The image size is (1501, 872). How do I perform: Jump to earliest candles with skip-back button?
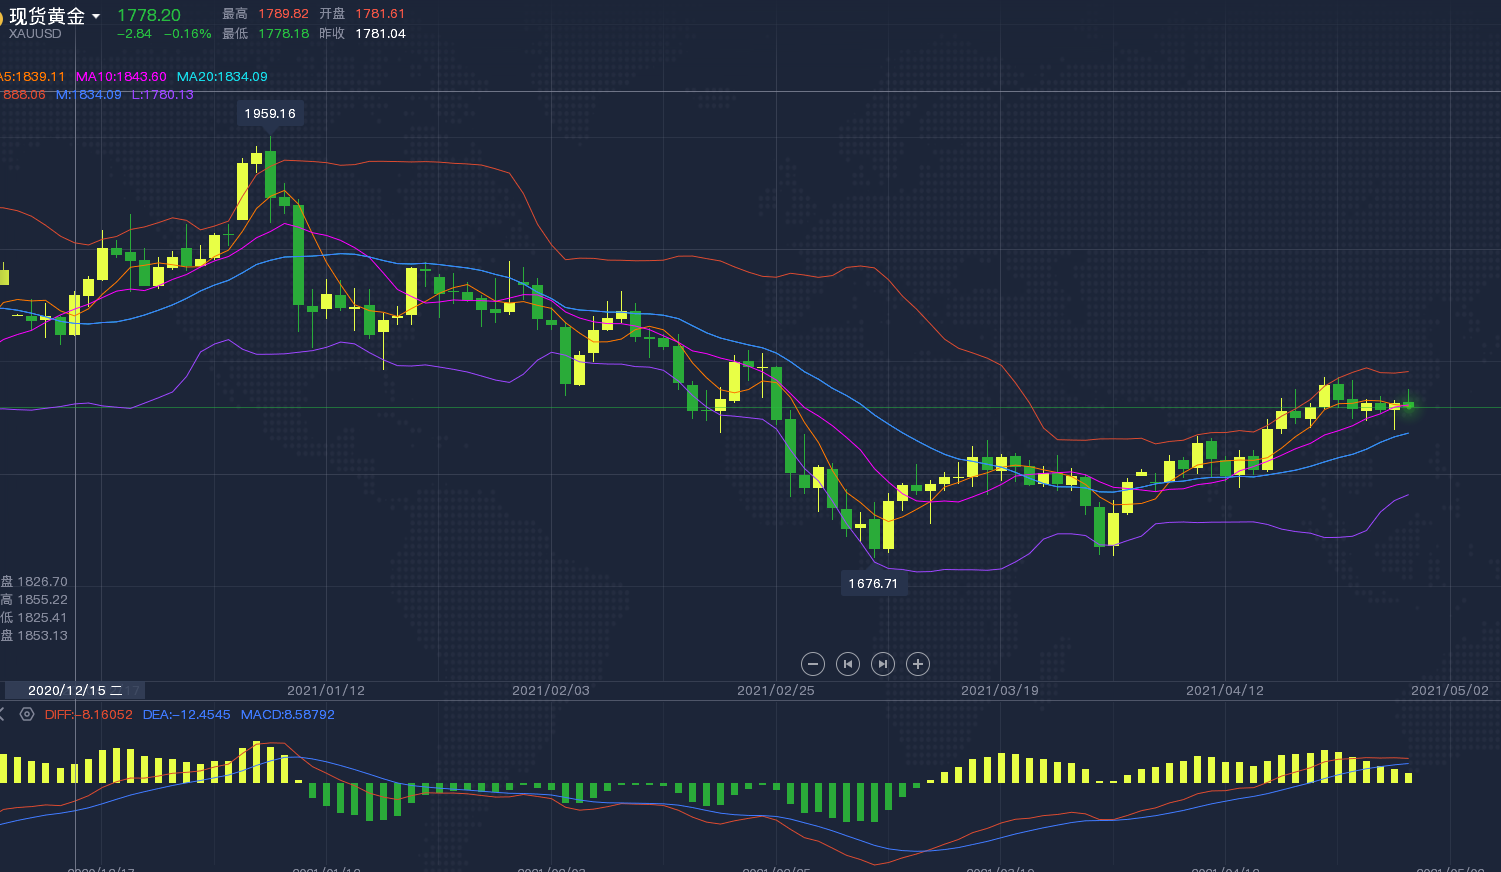click(x=848, y=664)
